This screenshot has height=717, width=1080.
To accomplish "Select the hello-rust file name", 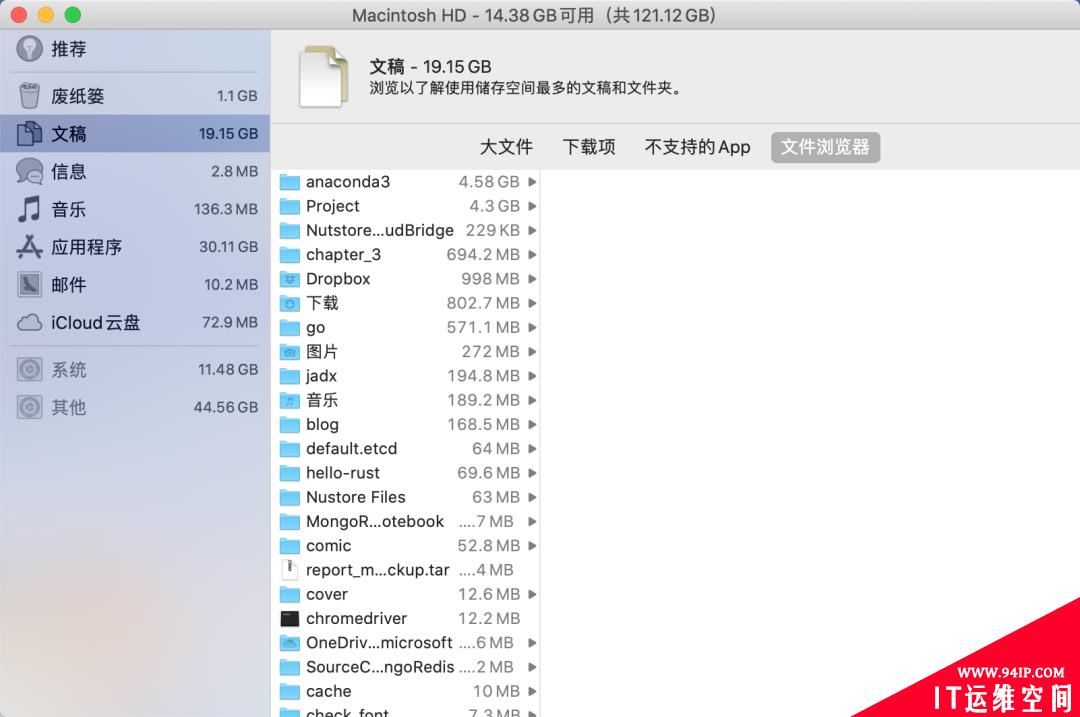I will coord(343,473).
